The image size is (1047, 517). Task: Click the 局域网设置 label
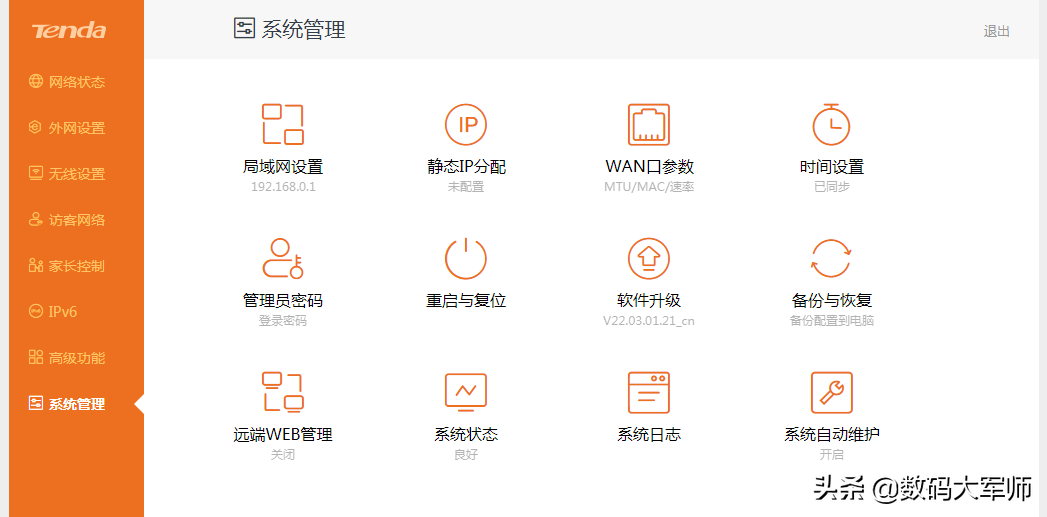pos(282,166)
